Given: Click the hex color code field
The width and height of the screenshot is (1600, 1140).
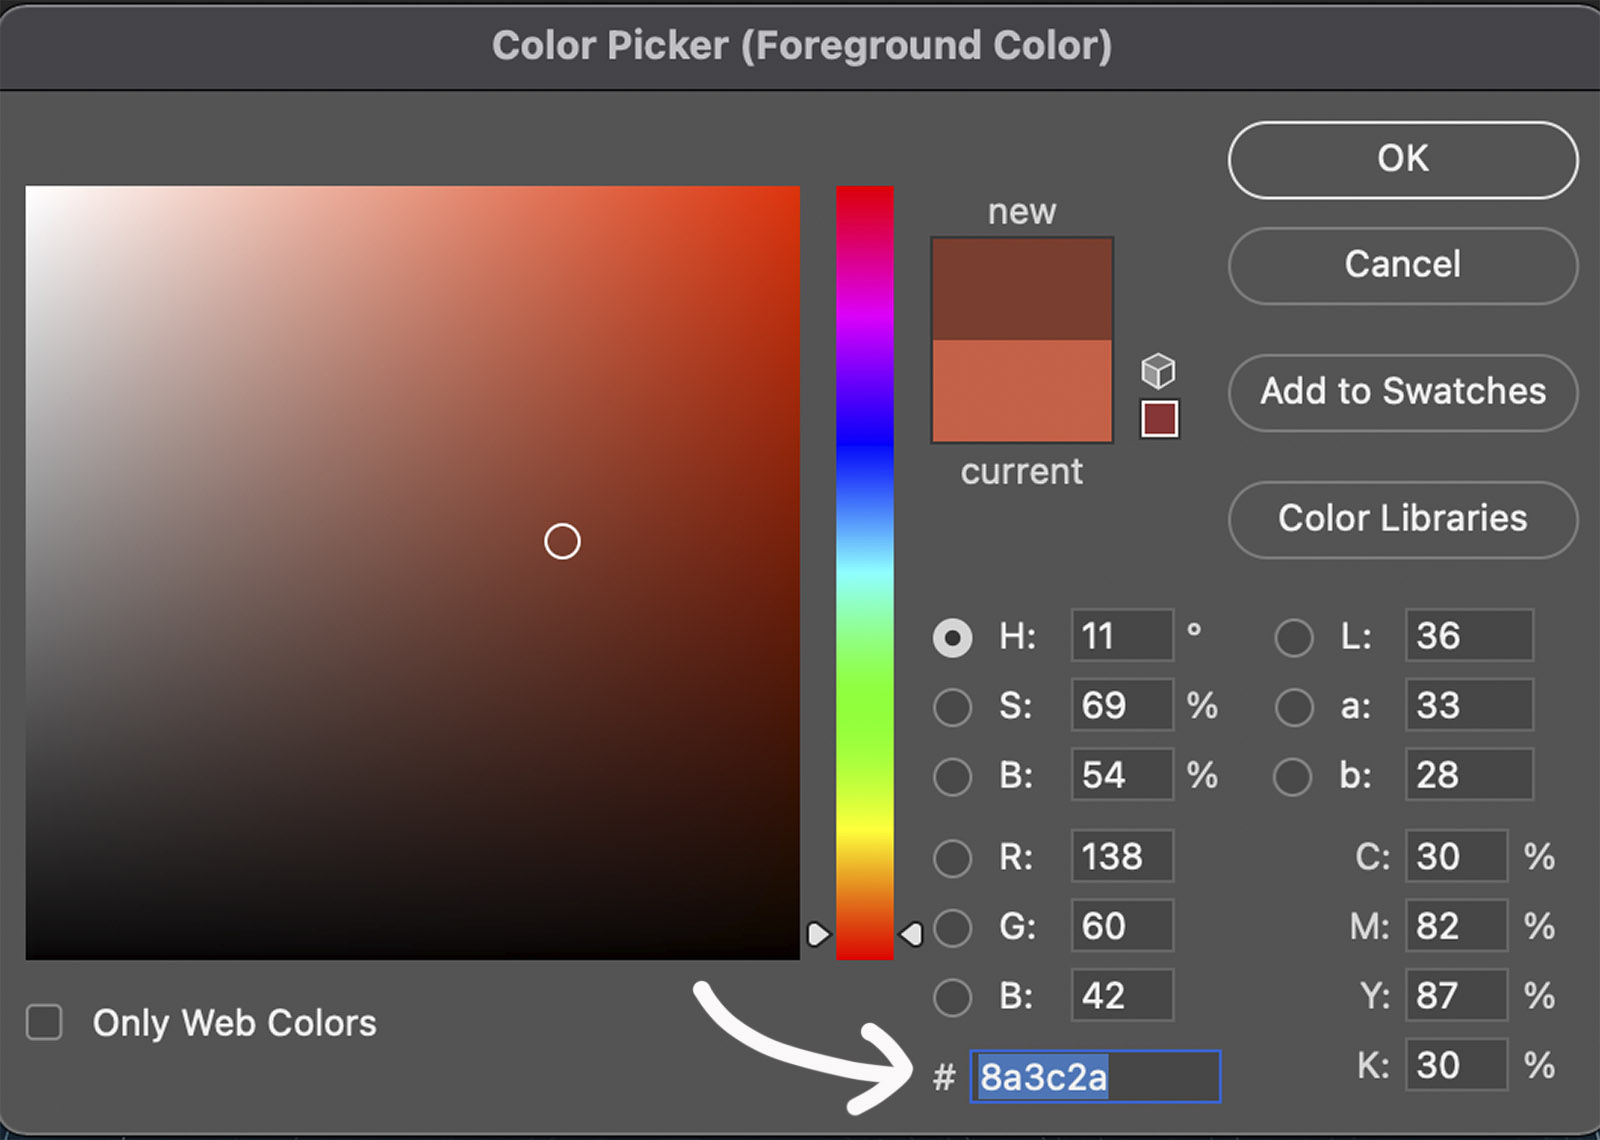Looking at the screenshot, I should 1095,1077.
